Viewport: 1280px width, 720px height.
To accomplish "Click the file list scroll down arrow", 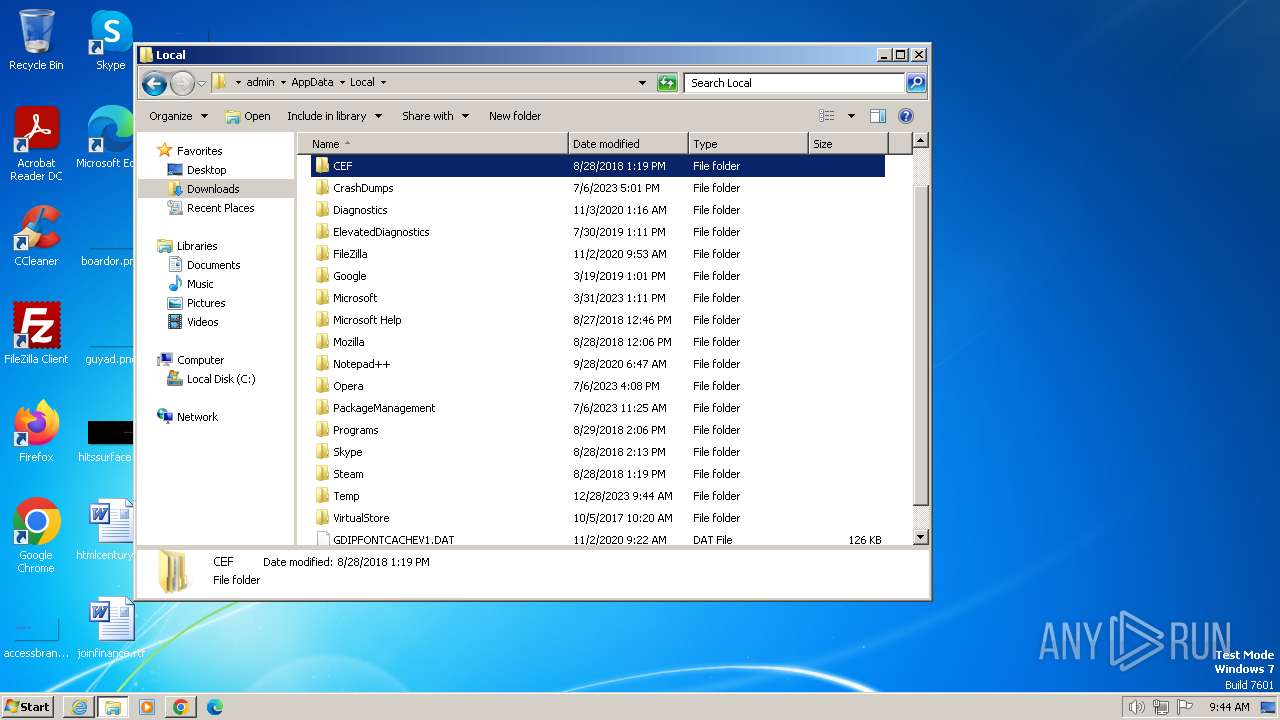I will tap(921, 538).
